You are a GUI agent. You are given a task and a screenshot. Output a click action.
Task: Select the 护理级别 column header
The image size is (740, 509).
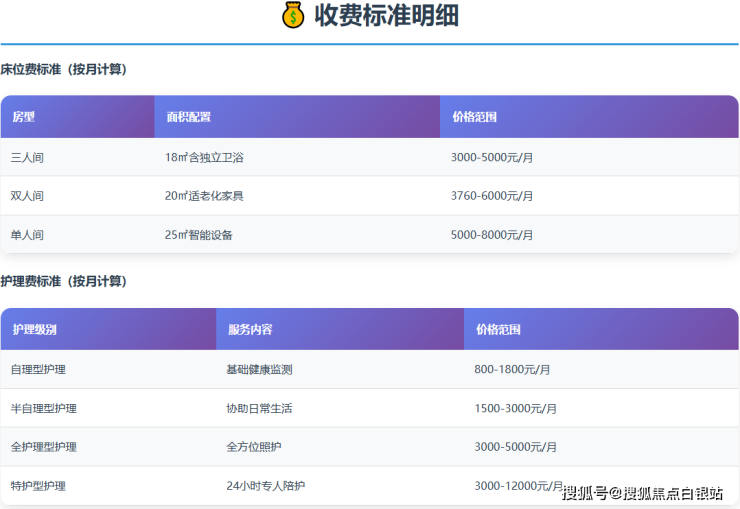point(35,329)
